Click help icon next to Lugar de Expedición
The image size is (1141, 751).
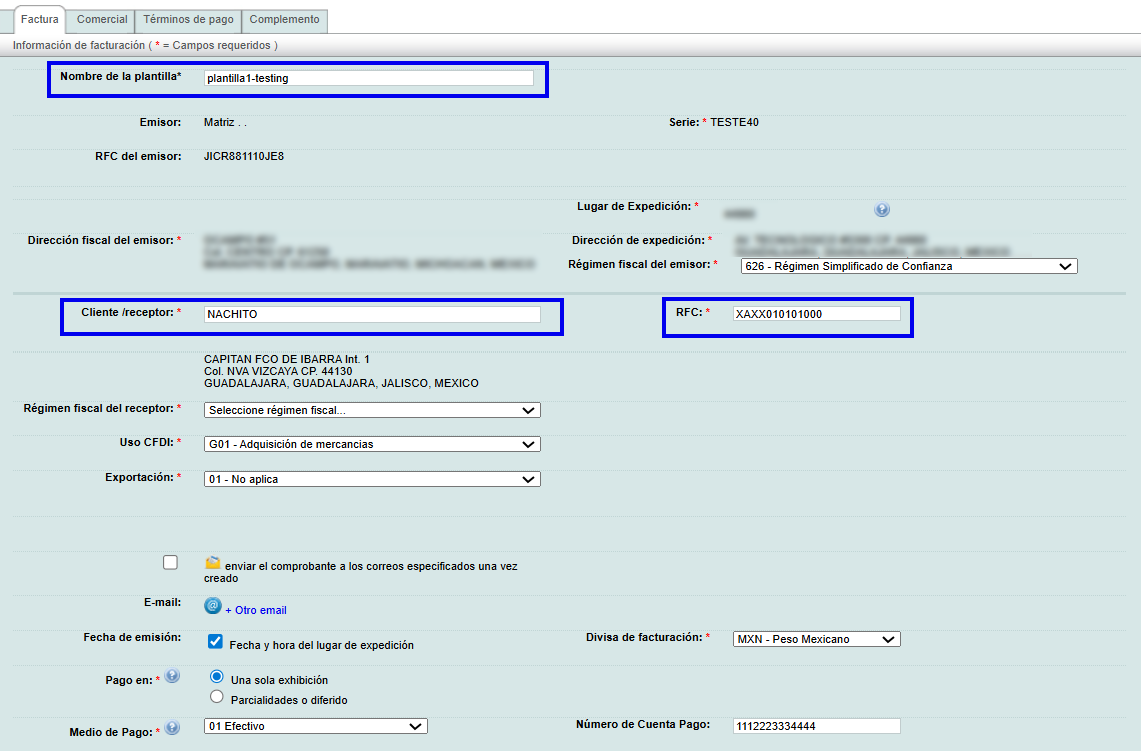(x=882, y=210)
